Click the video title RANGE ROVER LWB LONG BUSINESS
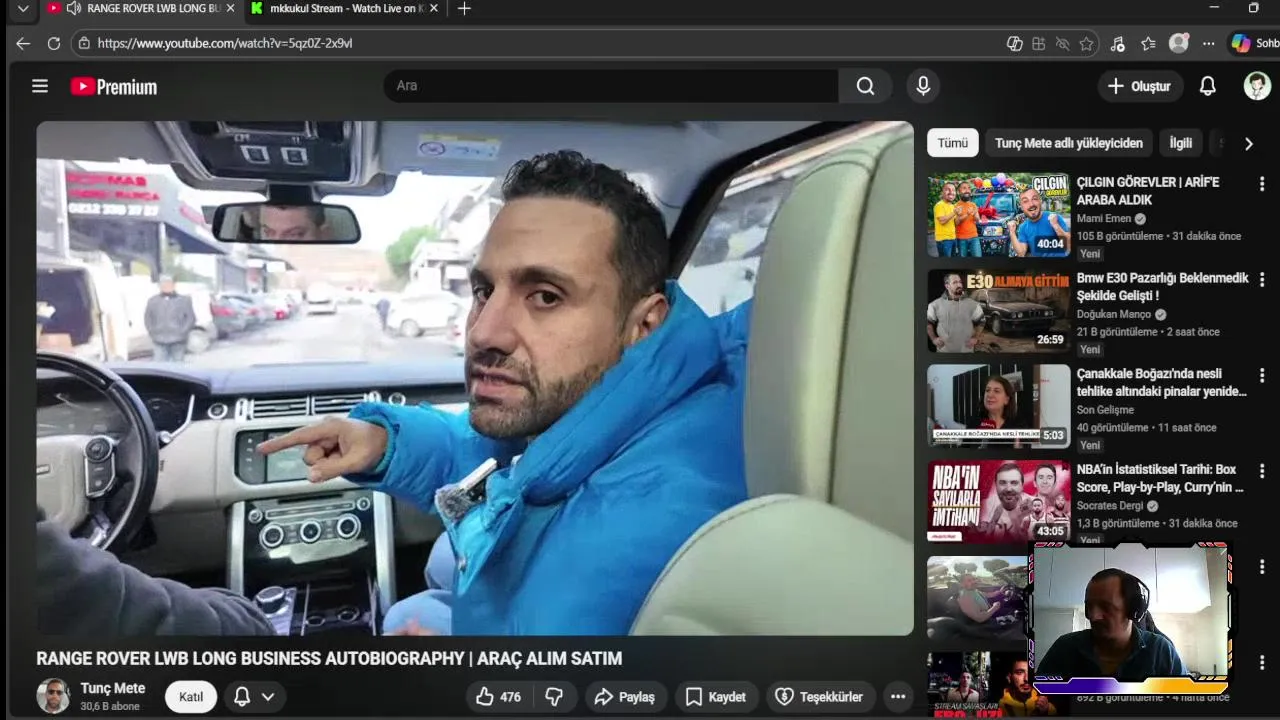The width and height of the screenshot is (1280, 720). coord(329,658)
